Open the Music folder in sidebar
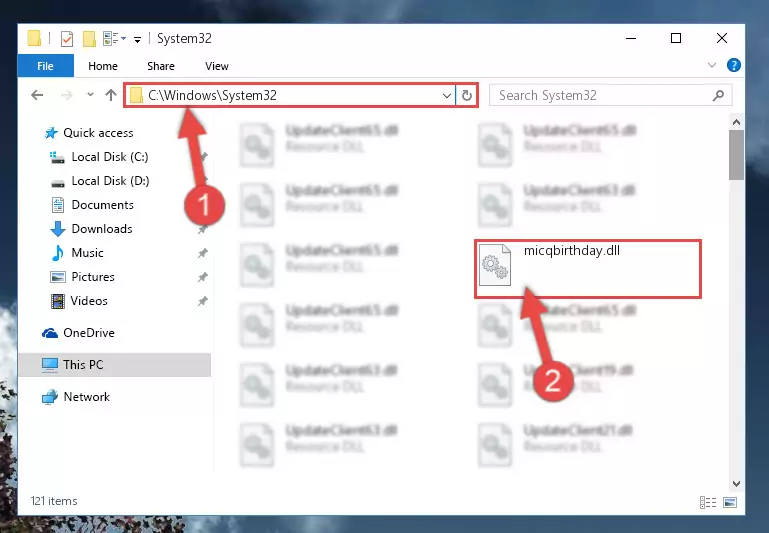769x533 pixels. (x=87, y=253)
